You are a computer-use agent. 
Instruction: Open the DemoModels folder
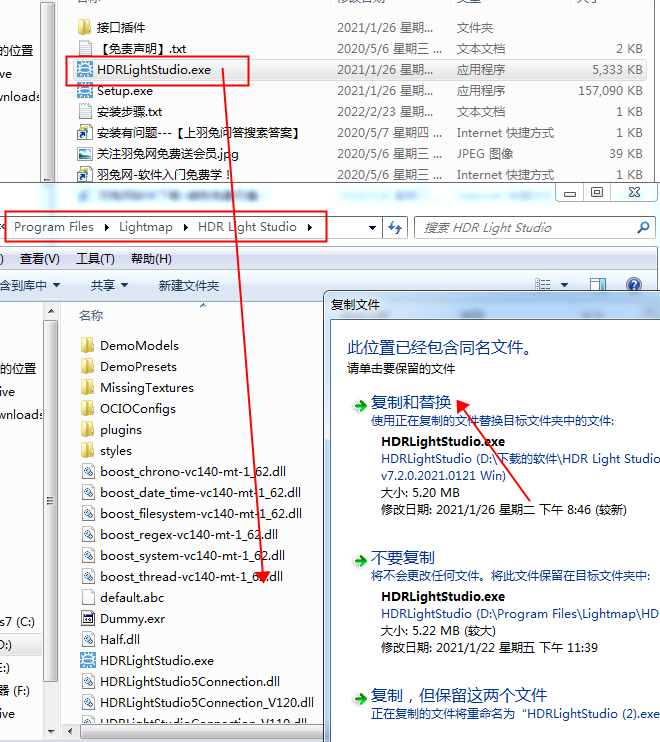click(139, 346)
